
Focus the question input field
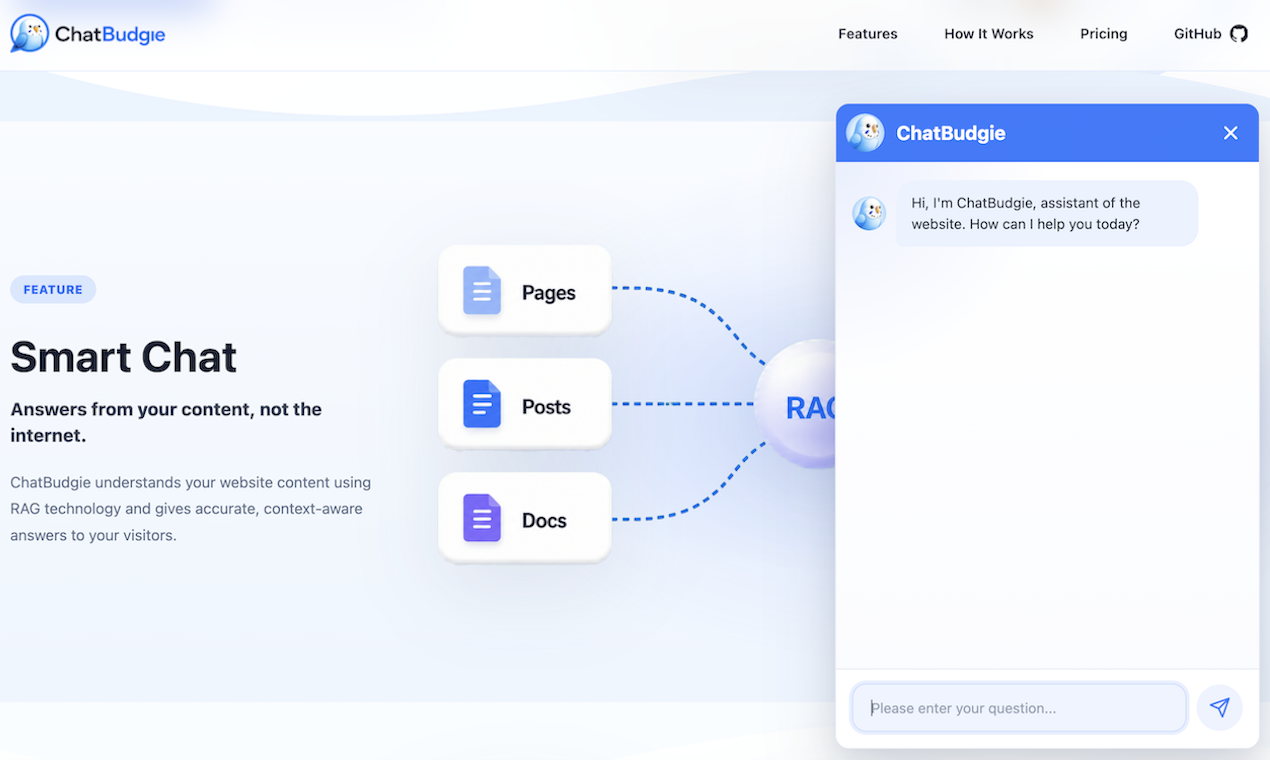point(1019,708)
